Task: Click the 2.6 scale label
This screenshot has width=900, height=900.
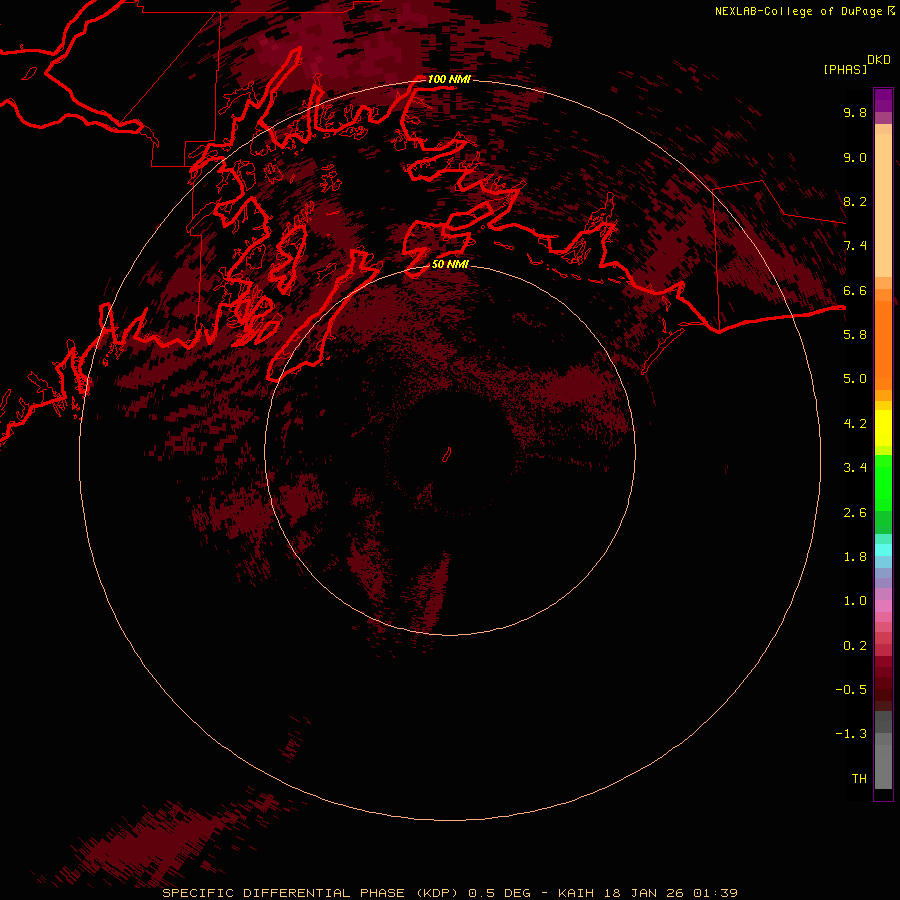Action: [855, 513]
